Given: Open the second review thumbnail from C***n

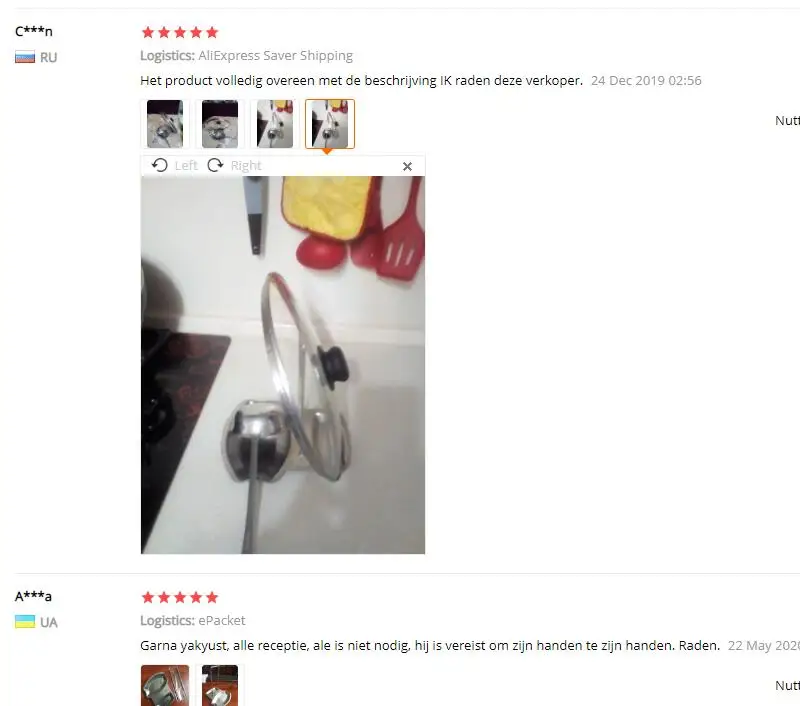Looking at the screenshot, I should tap(220, 124).
